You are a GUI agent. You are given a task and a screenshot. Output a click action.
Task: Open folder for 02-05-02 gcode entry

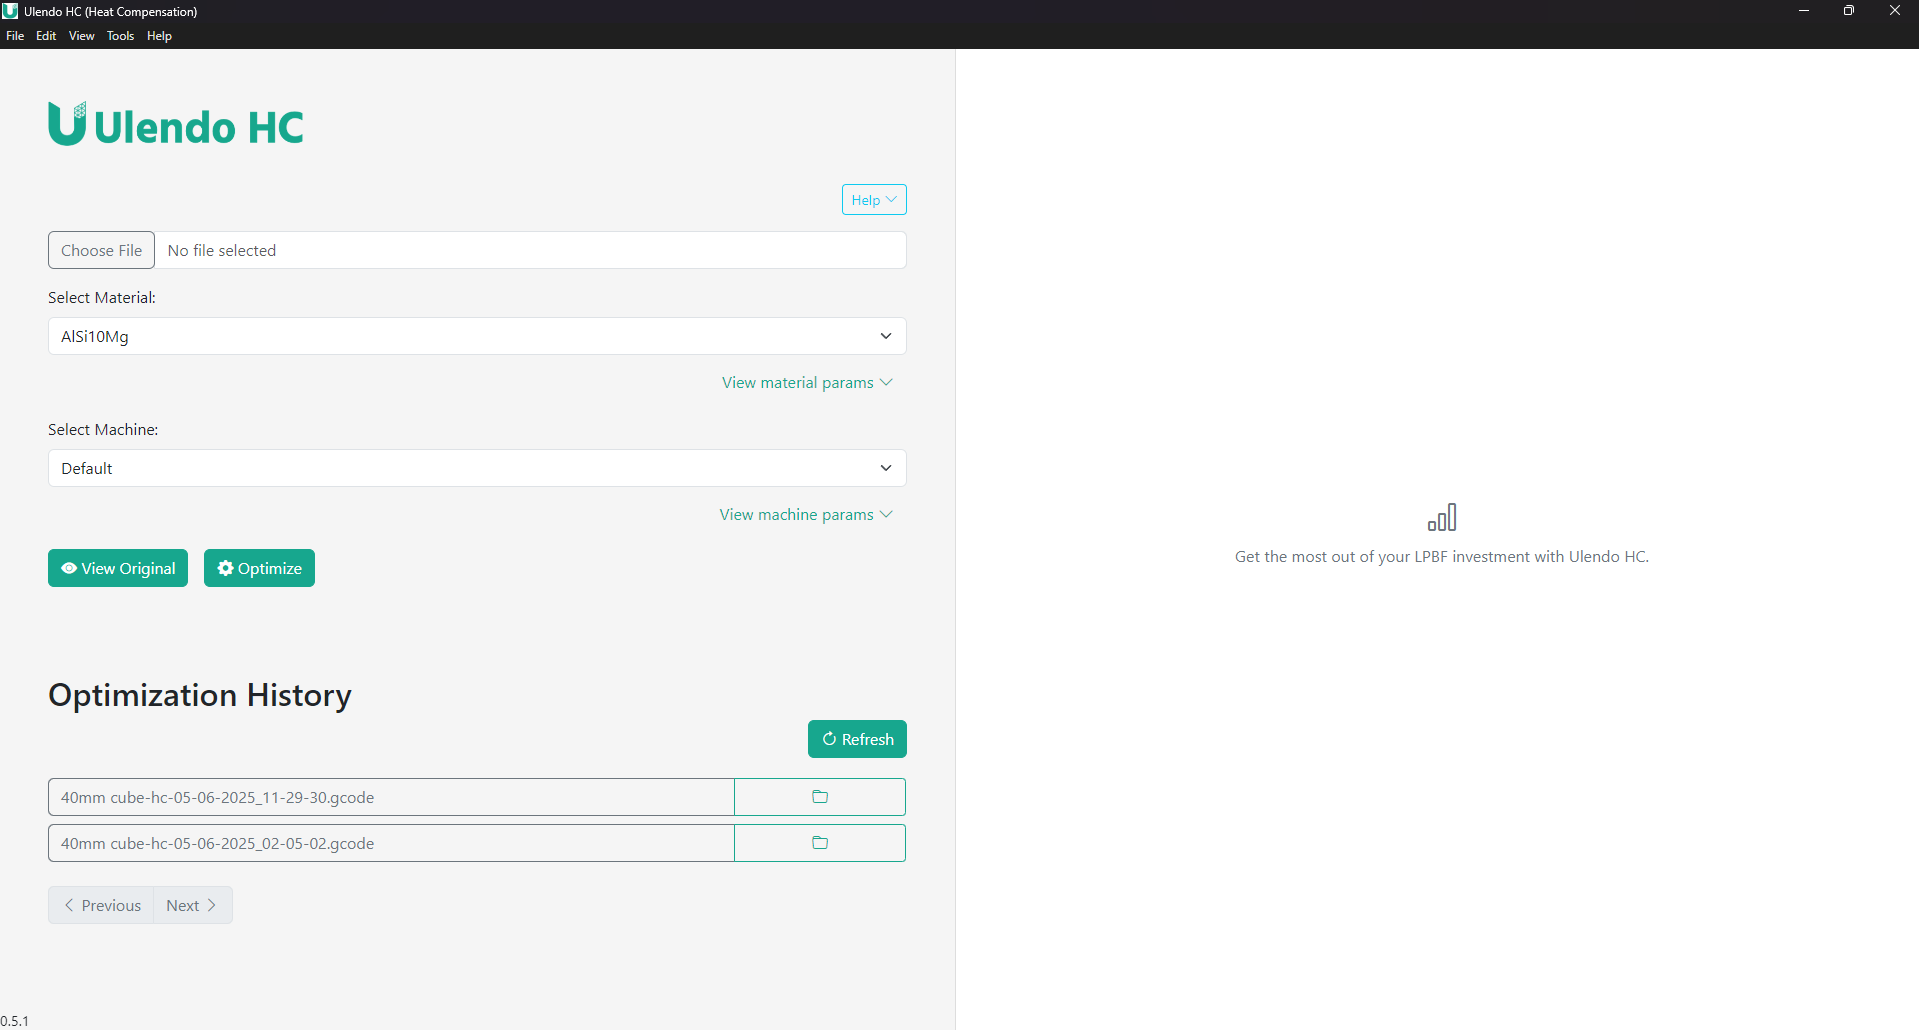(820, 843)
